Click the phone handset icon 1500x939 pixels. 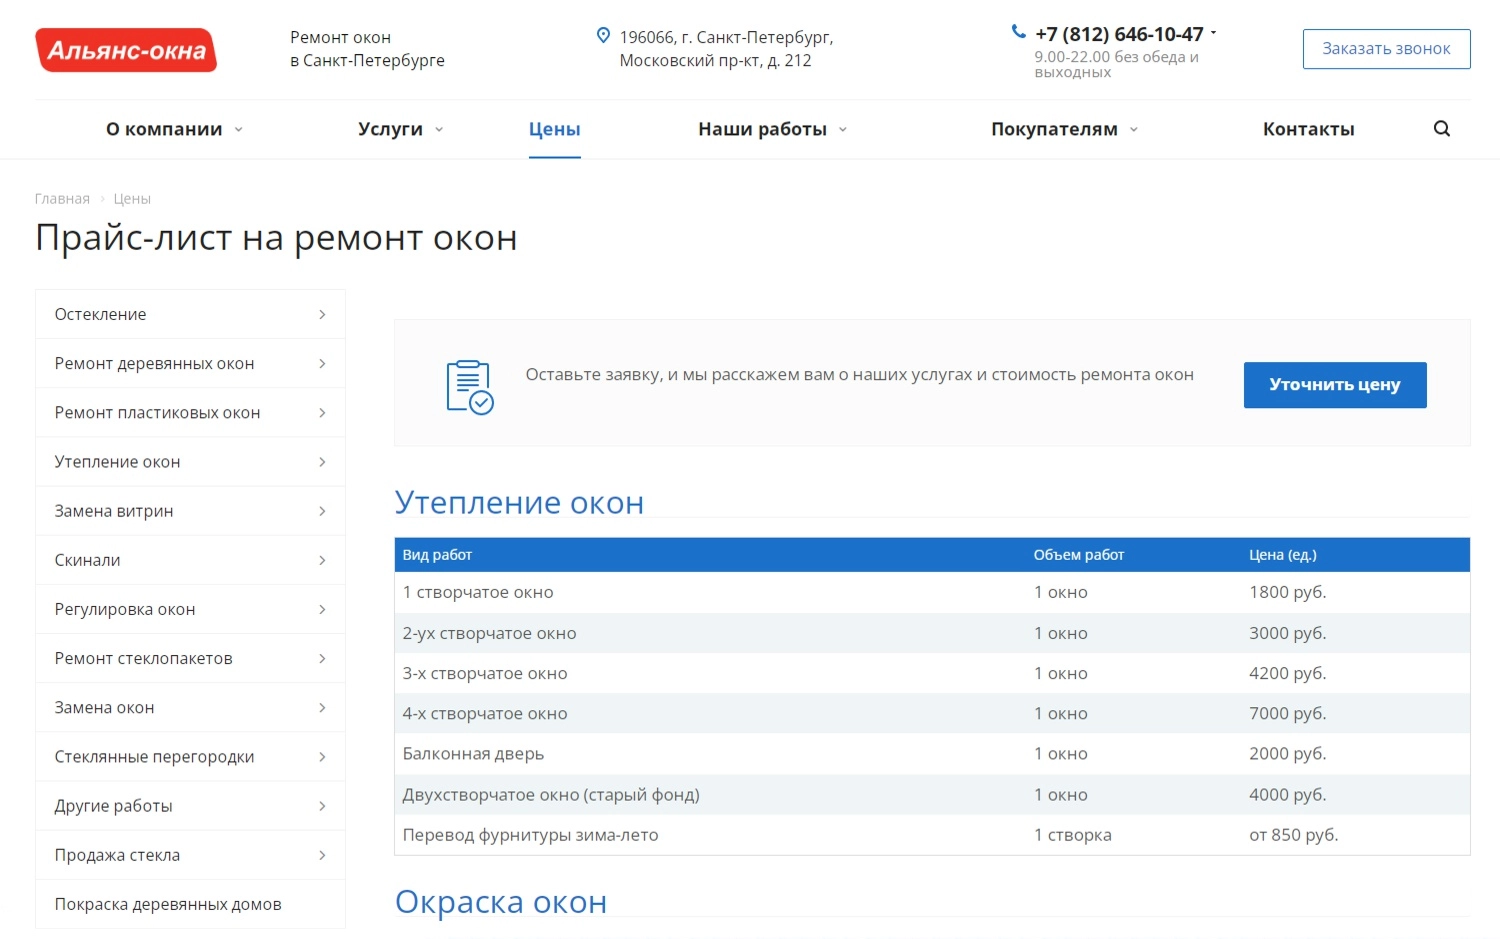tap(1019, 32)
